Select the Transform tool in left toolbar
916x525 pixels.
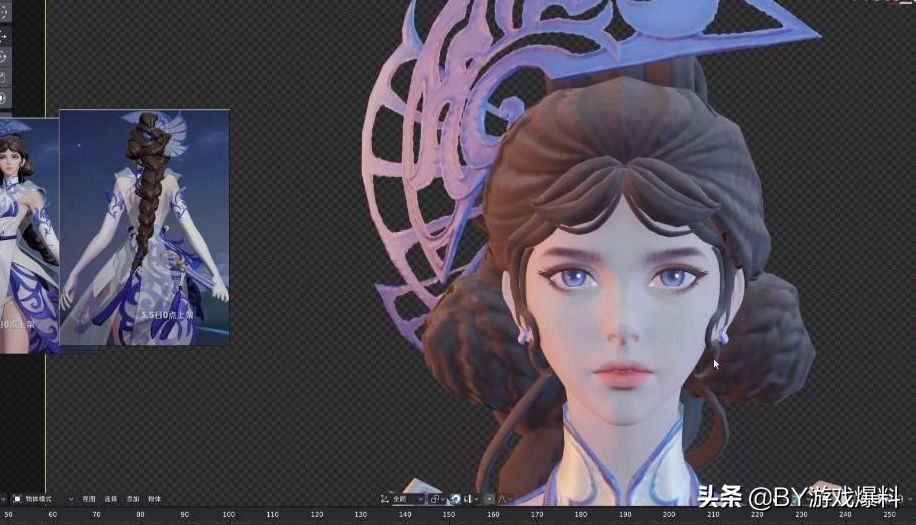point(3,97)
